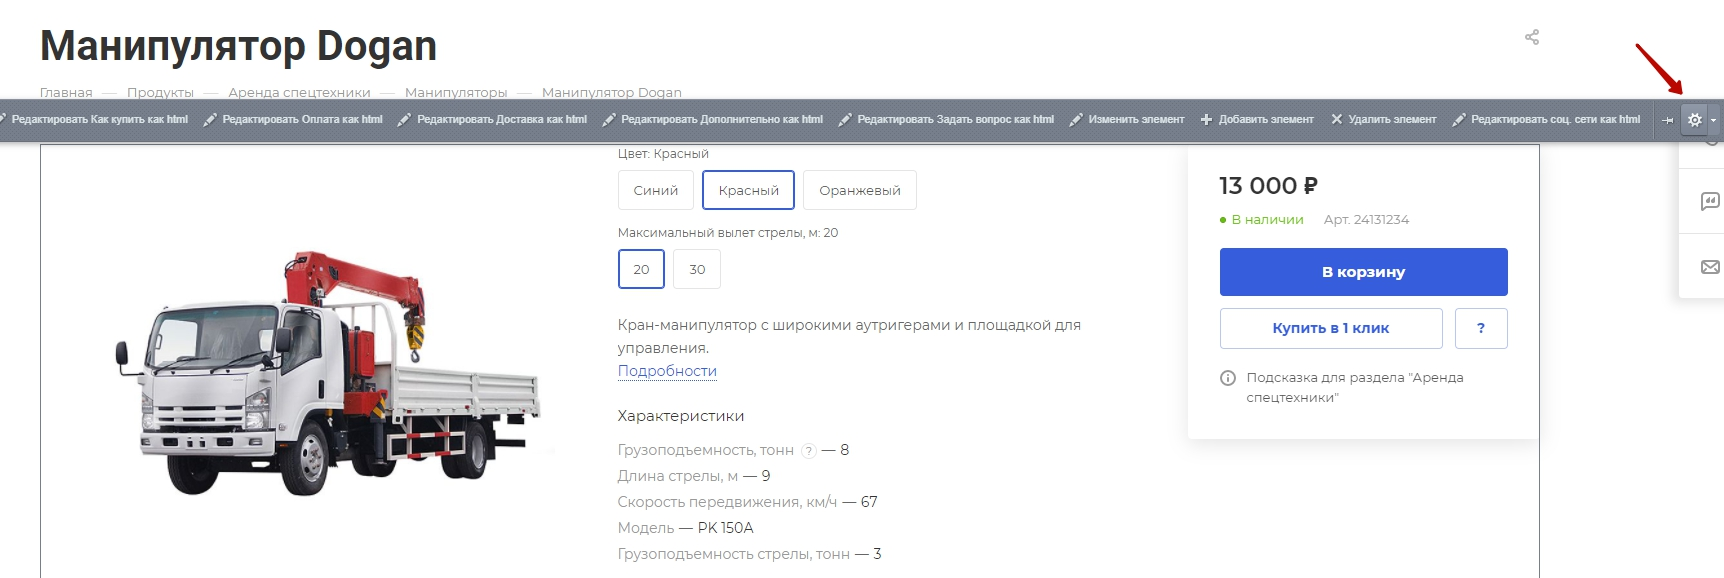Click Грузоподъемность стрелы, тонн — 3 row
This screenshot has width=1724, height=578.
coord(750,554)
